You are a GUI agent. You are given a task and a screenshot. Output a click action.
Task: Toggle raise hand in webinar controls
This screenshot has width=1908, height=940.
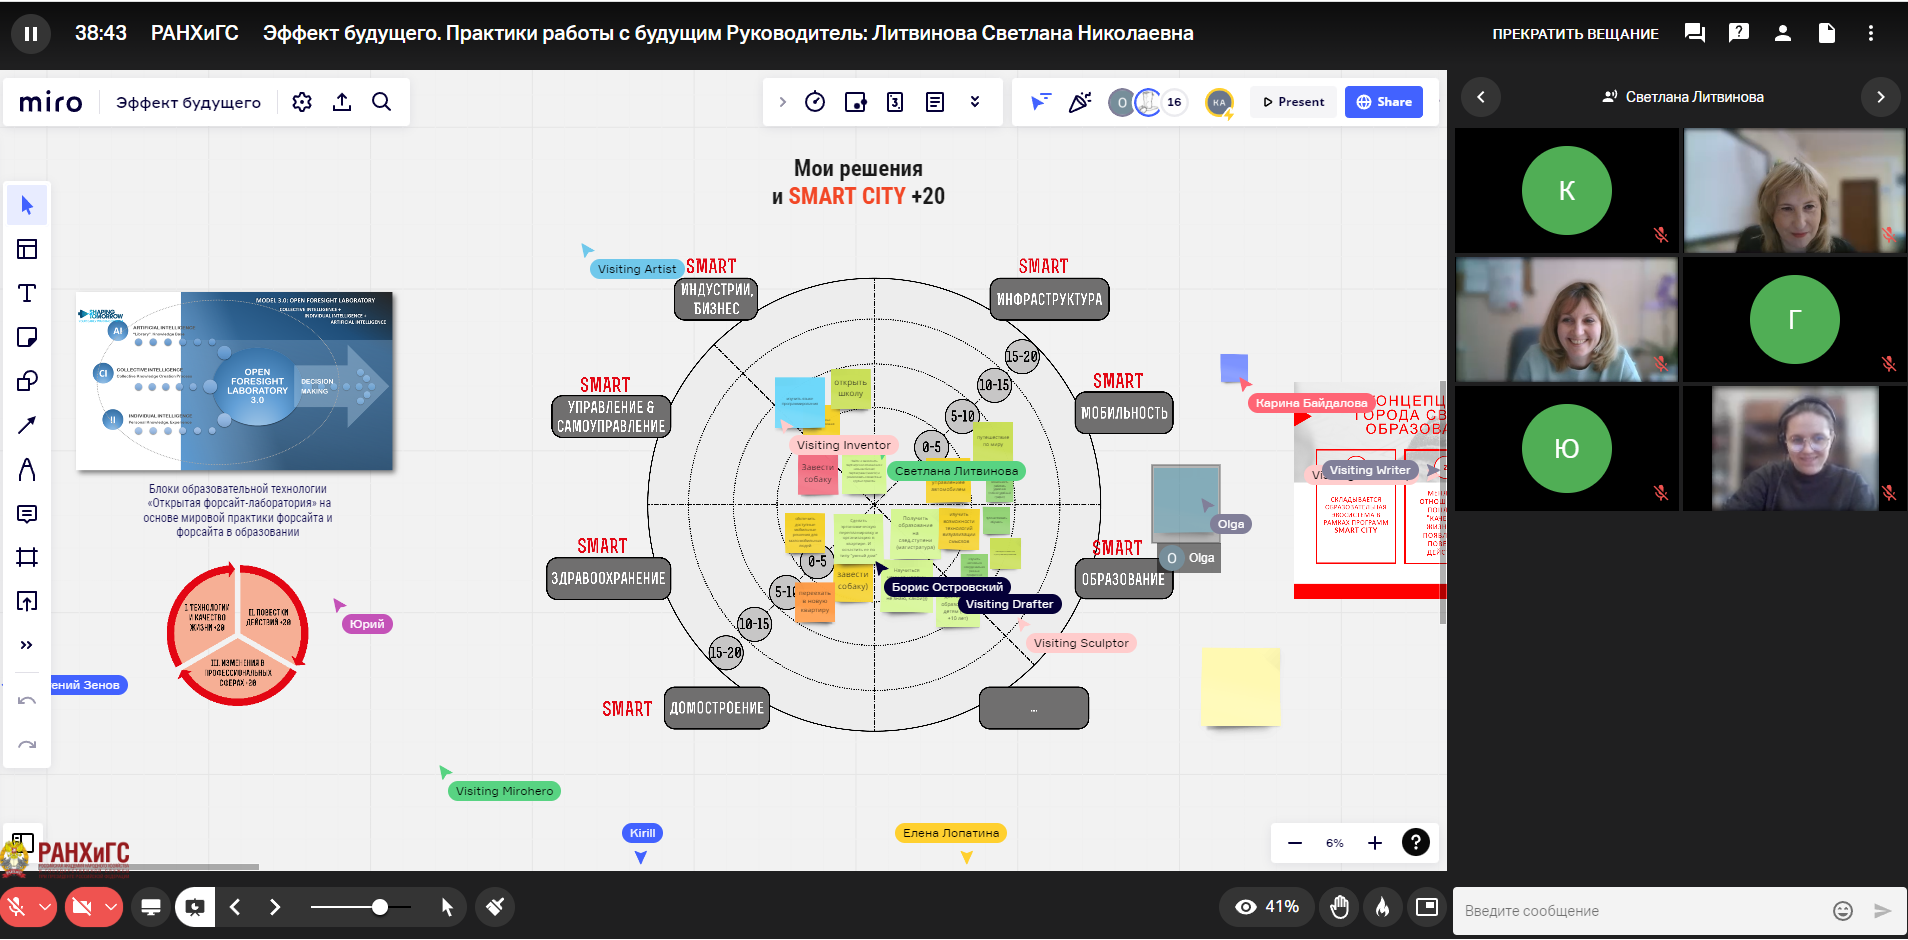pos(1340,907)
